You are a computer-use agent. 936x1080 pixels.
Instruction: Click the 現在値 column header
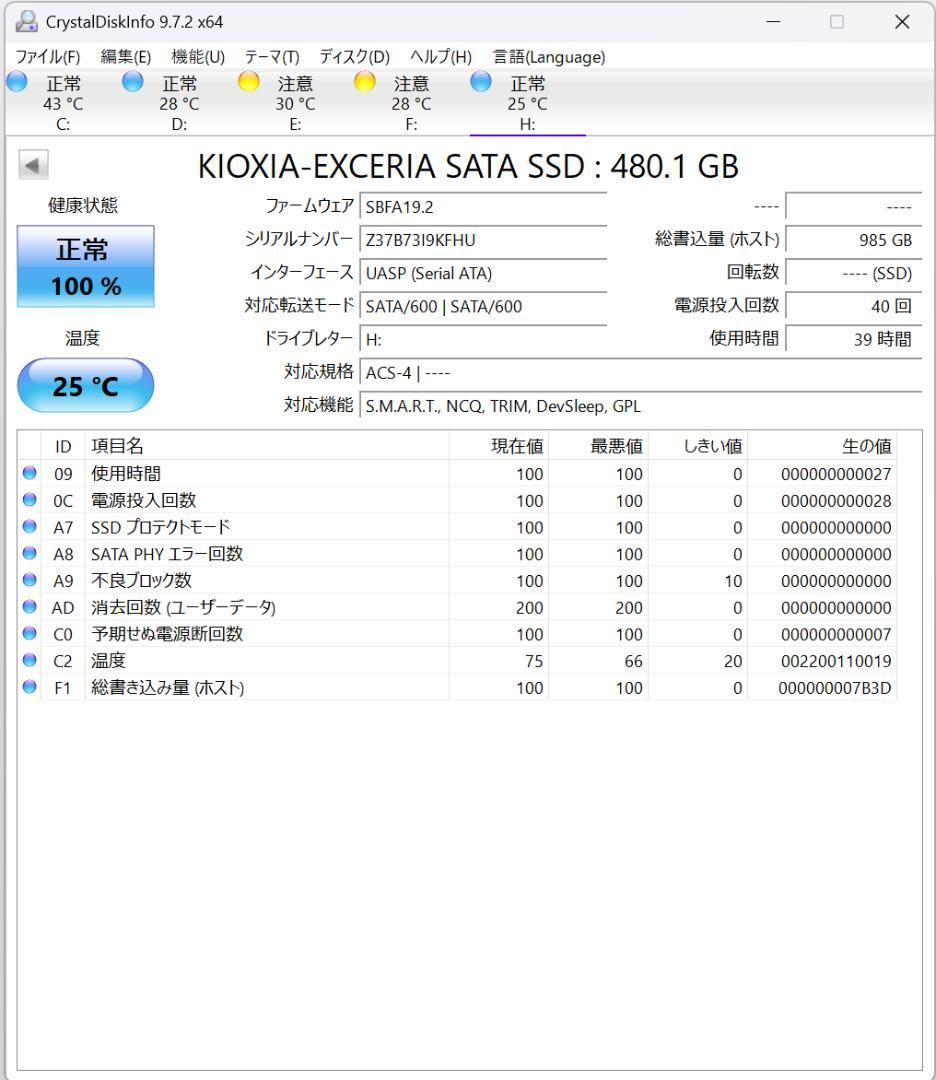pyautogui.click(x=499, y=446)
